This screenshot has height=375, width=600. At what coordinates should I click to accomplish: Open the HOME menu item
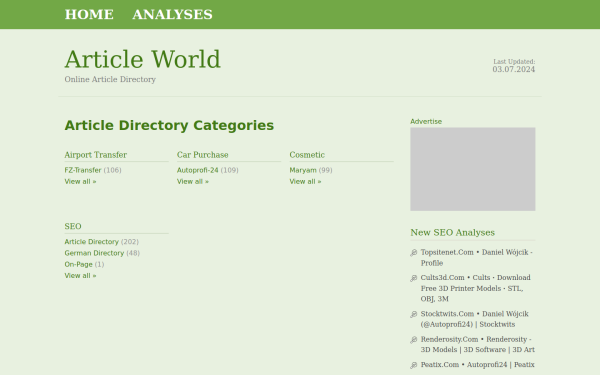tap(89, 15)
